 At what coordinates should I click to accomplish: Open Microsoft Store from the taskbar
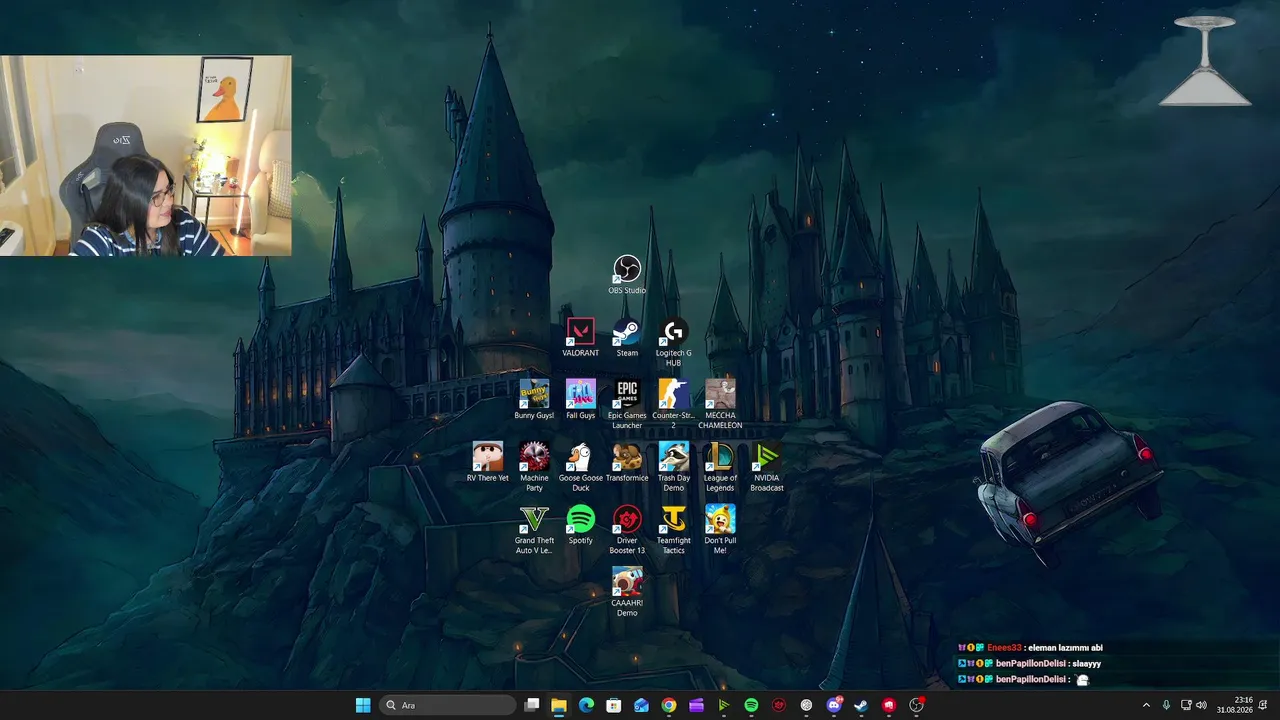(x=614, y=705)
